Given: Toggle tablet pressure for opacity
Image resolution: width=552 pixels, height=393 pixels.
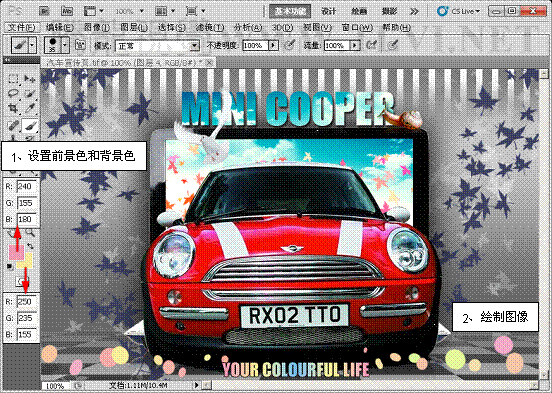Looking at the screenshot, I should click(289, 45).
